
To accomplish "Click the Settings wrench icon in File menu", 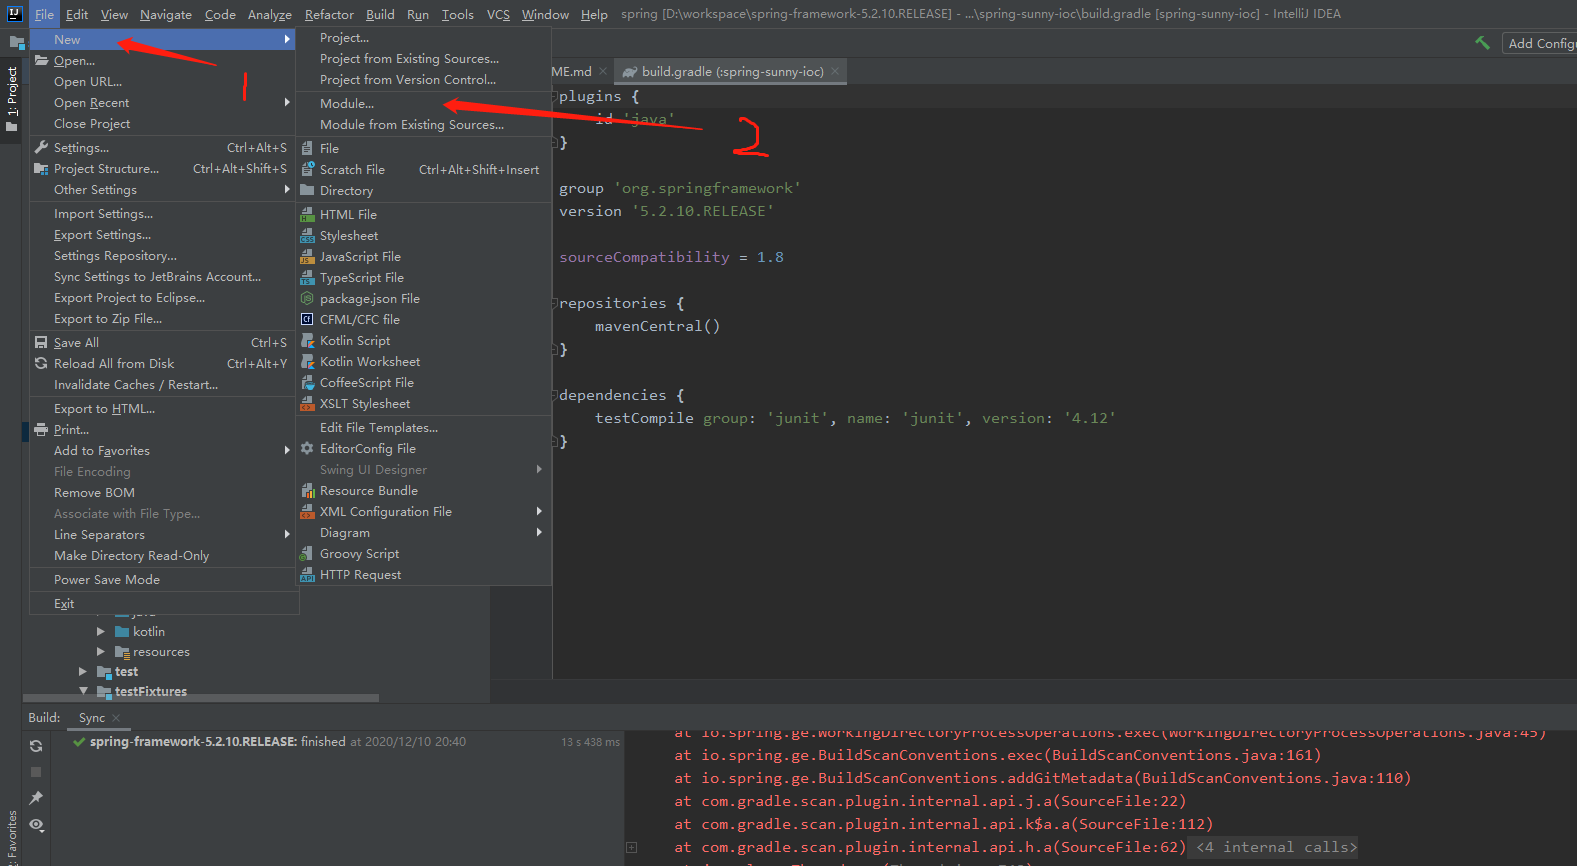I will tap(41, 148).
